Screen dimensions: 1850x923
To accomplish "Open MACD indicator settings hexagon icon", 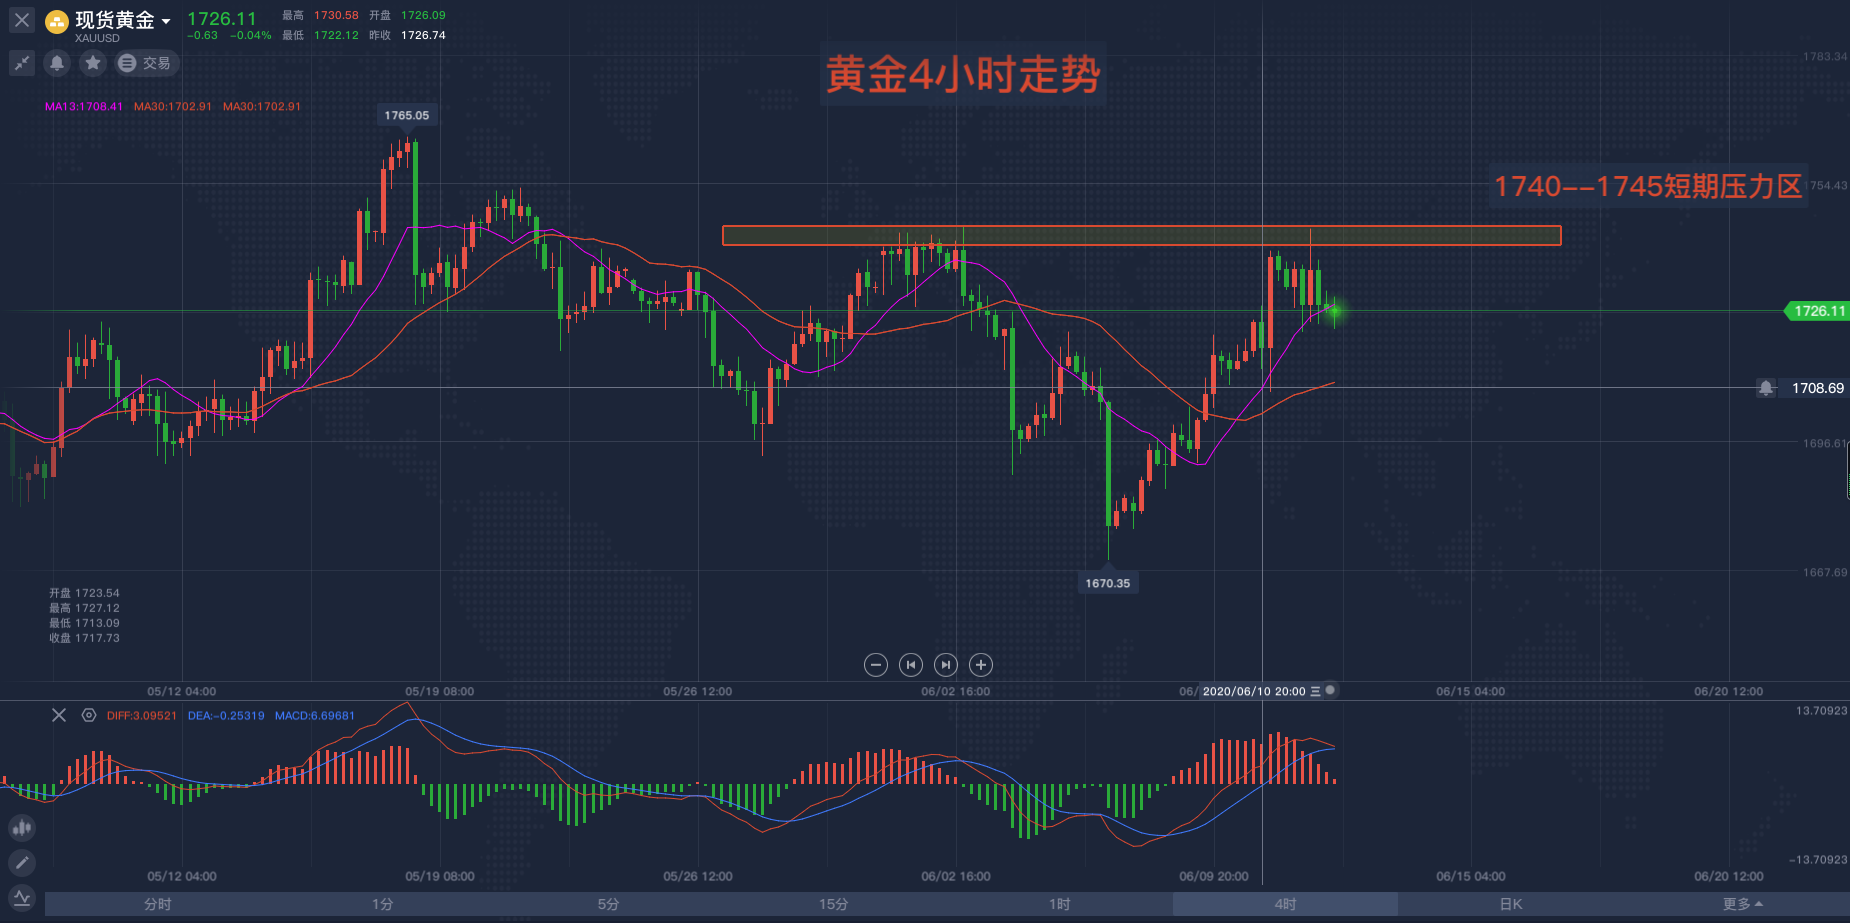I will click(x=89, y=715).
